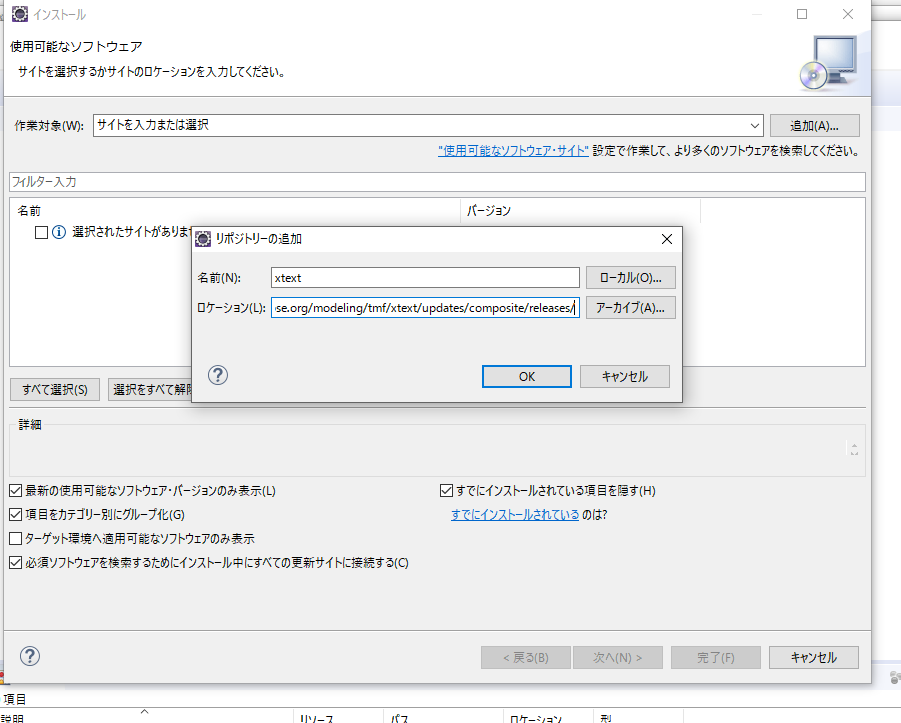Click help icon in Add Repository dialog
This screenshot has height=723, width=901.
218,375
